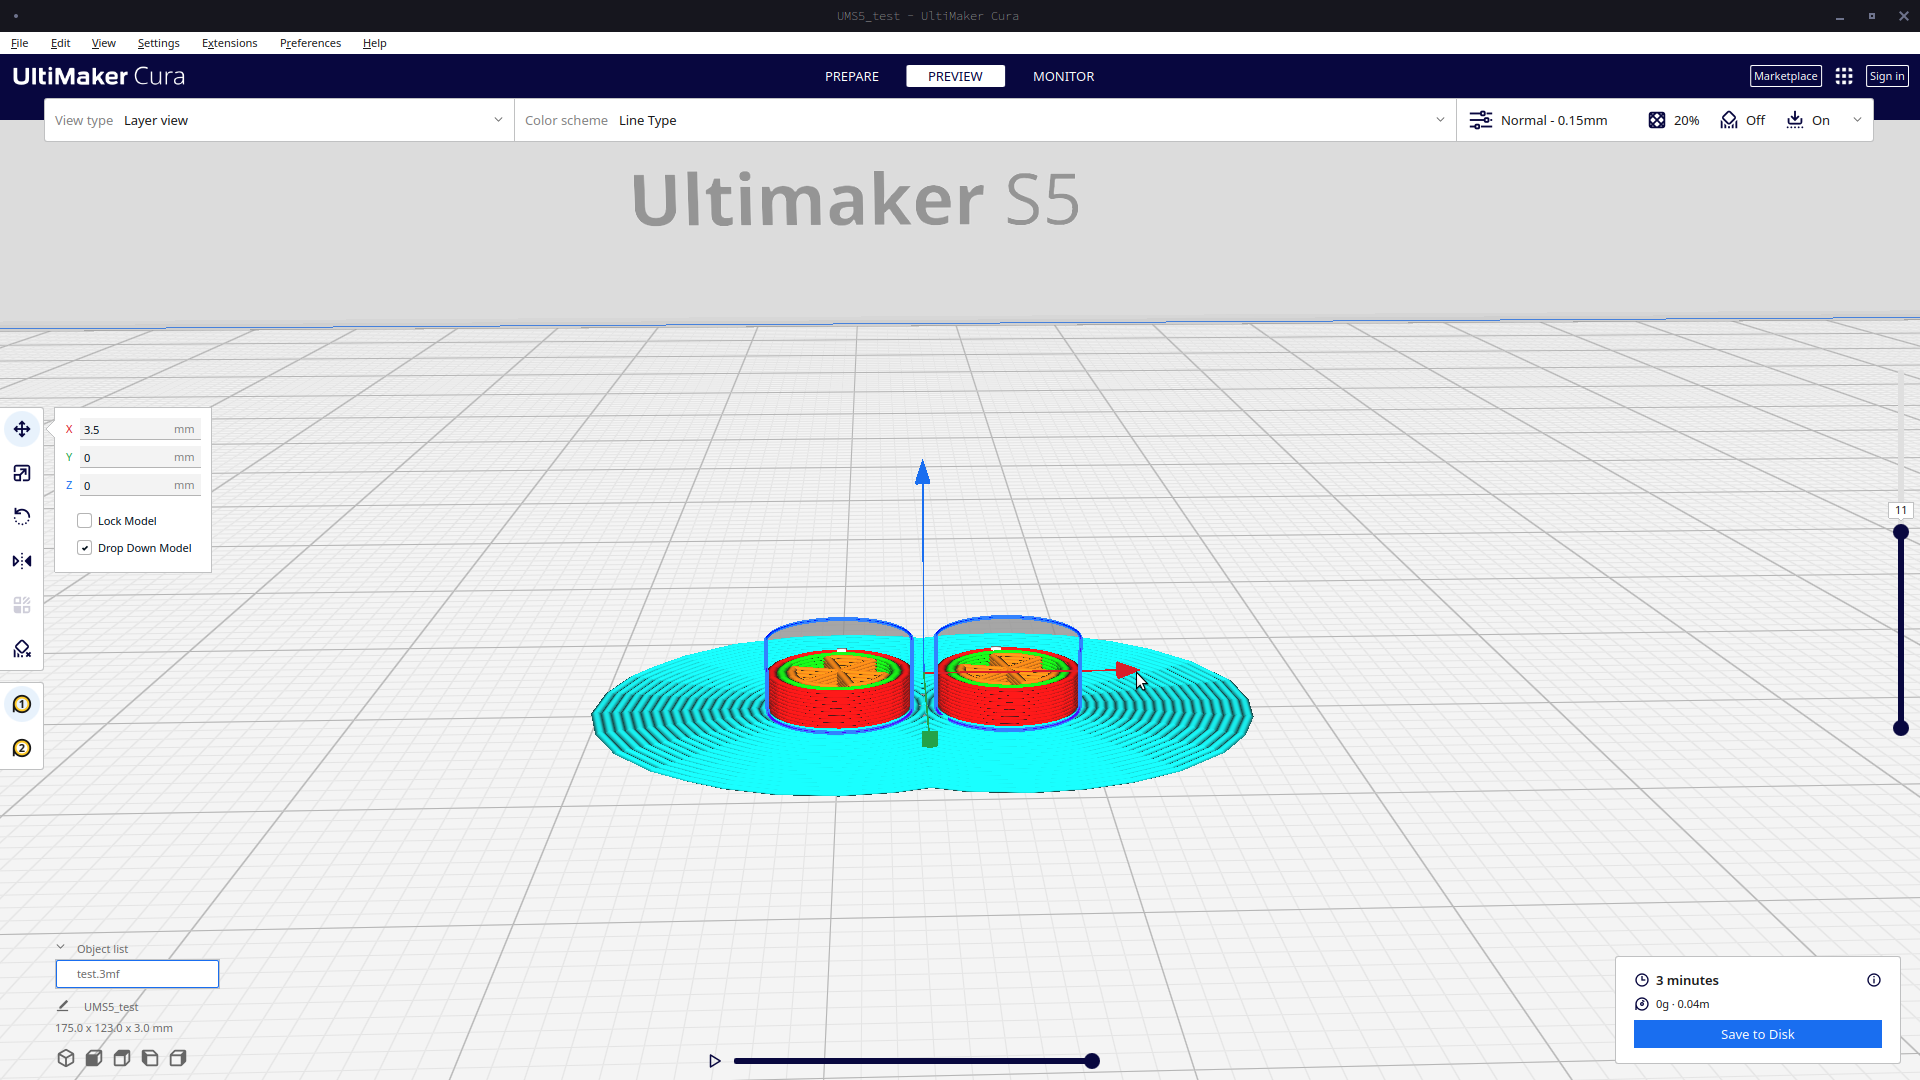Screen dimensions: 1920x1080
Task: Click the Sign in button
Action: pos(1886,76)
